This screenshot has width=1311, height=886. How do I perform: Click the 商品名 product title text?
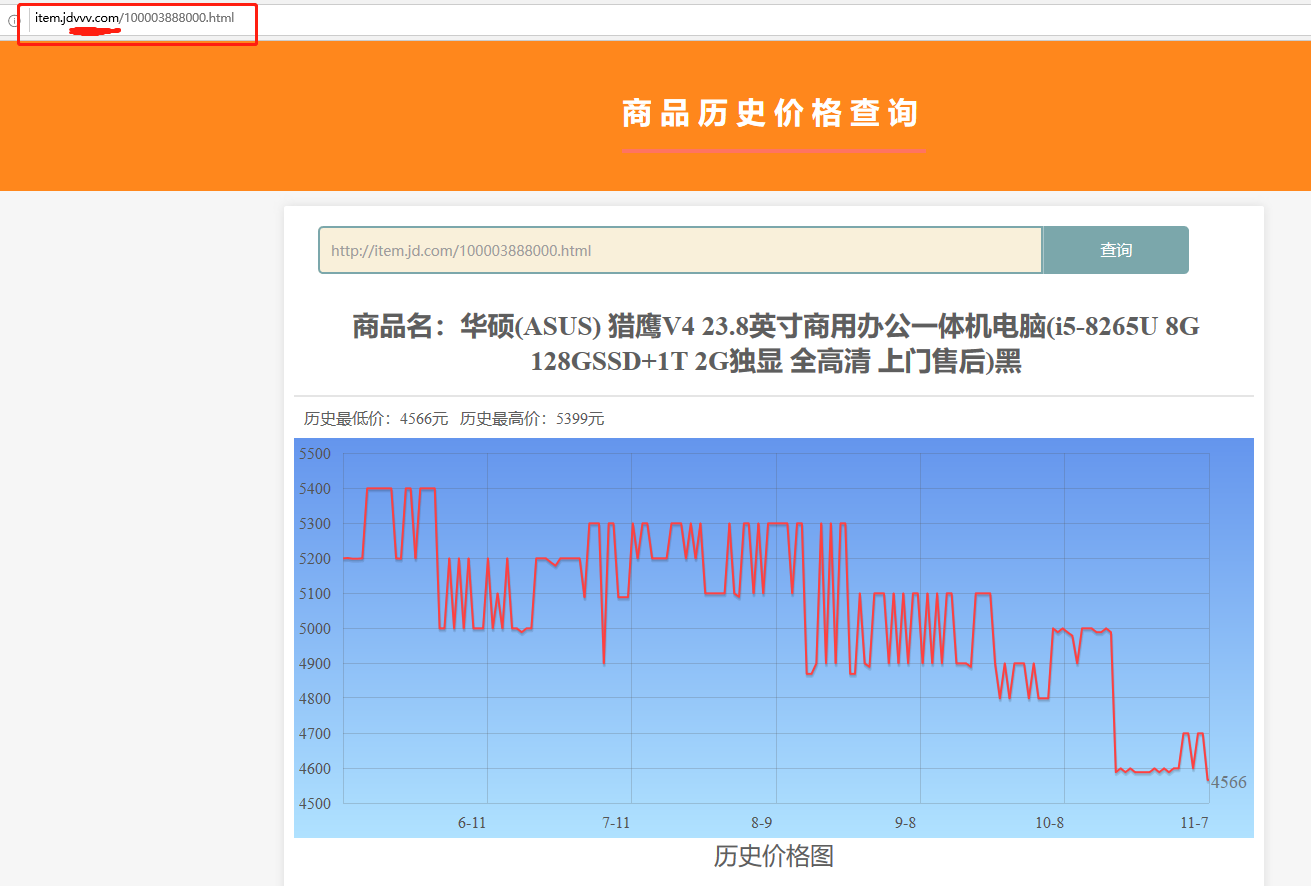(775, 343)
